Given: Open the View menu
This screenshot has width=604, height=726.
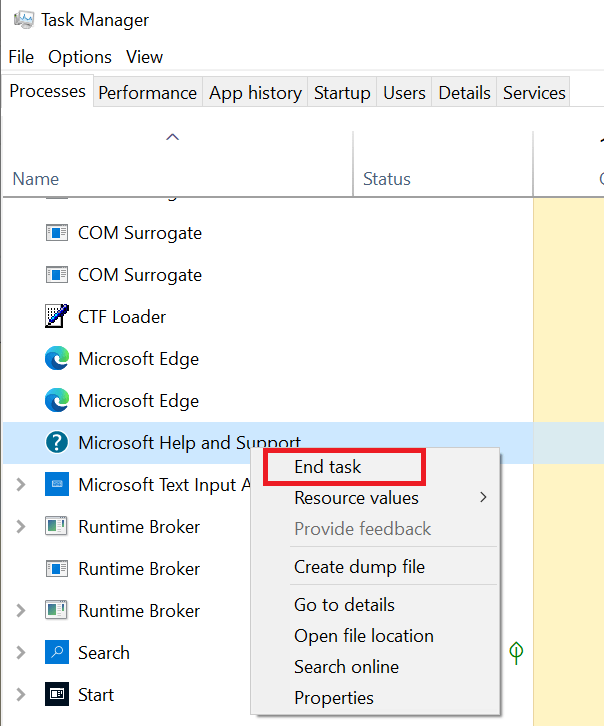Looking at the screenshot, I should (144, 57).
